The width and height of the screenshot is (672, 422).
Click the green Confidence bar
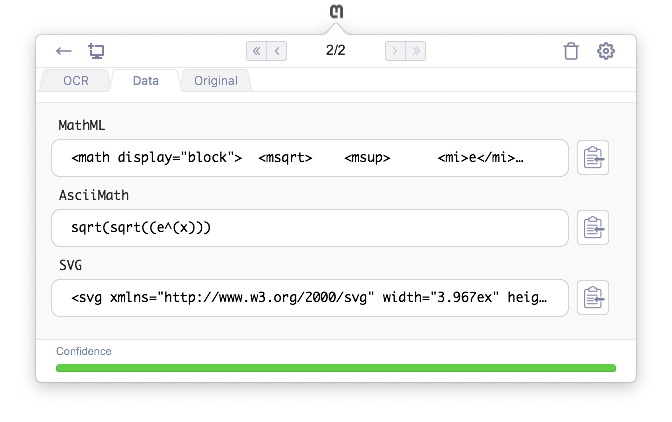(x=335, y=368)
